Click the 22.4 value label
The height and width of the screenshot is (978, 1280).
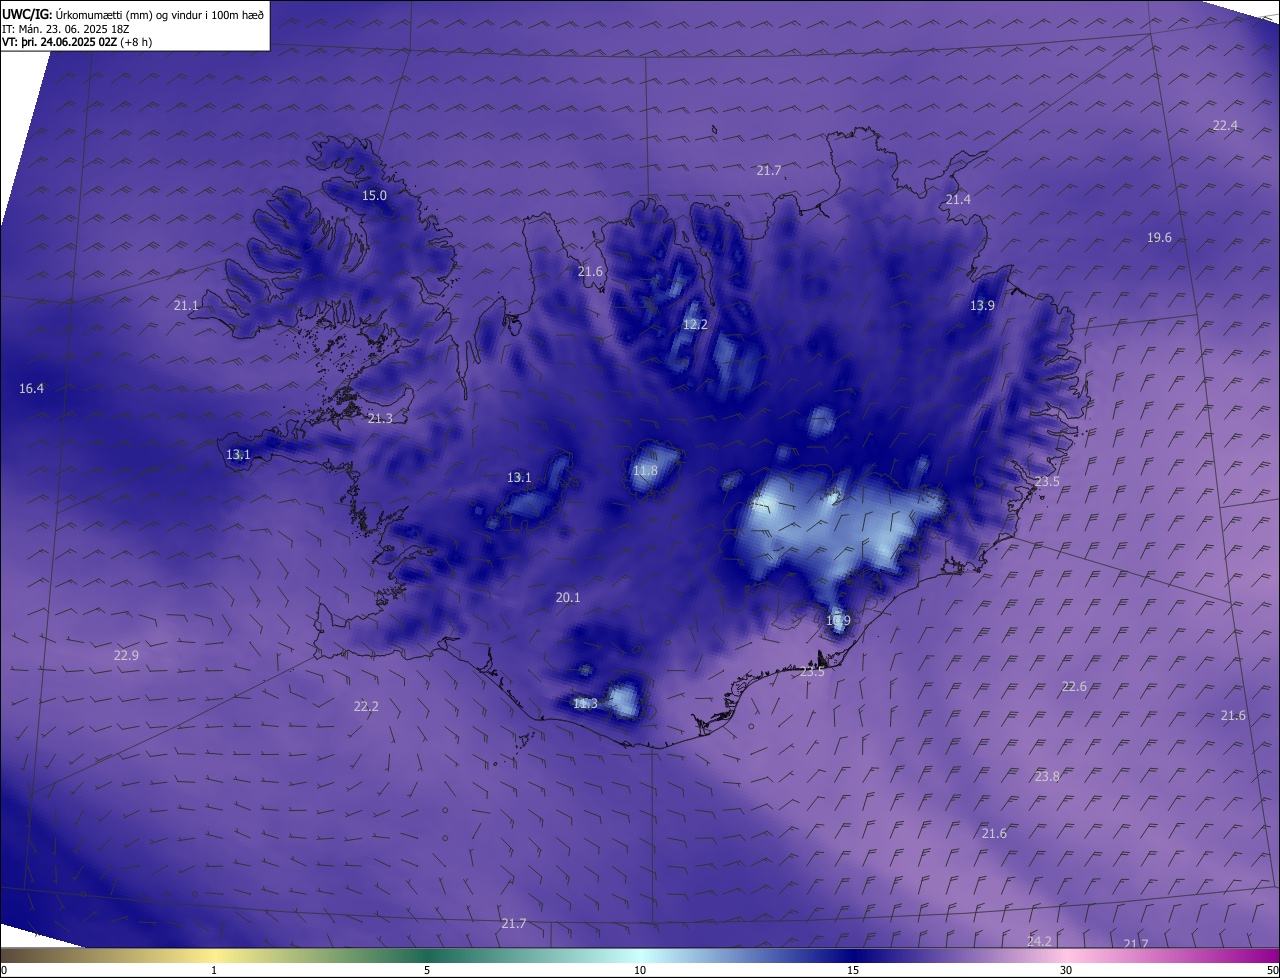1225,125
